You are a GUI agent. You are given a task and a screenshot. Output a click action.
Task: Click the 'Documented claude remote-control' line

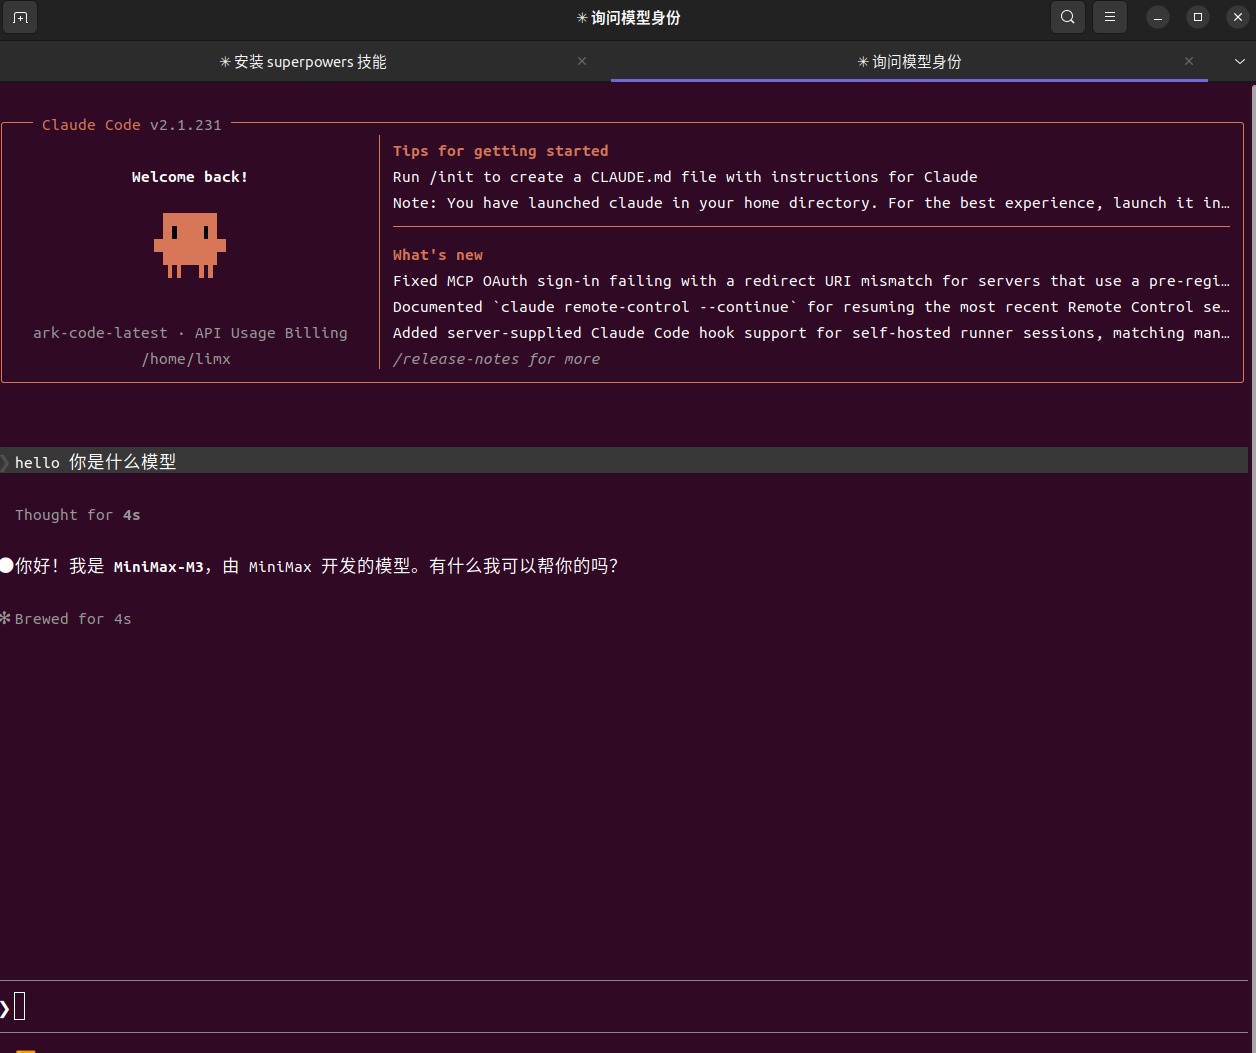[811, 307]
